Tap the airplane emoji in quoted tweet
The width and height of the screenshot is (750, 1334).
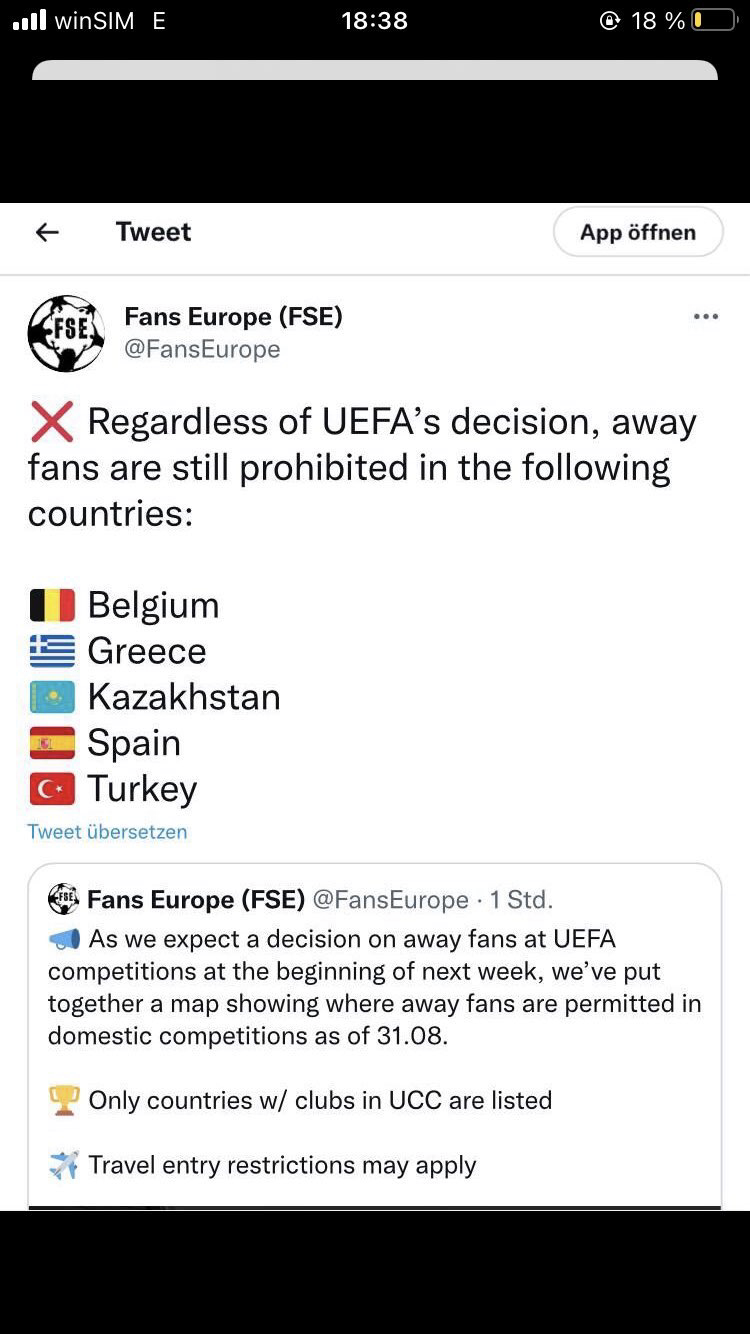64,1165
